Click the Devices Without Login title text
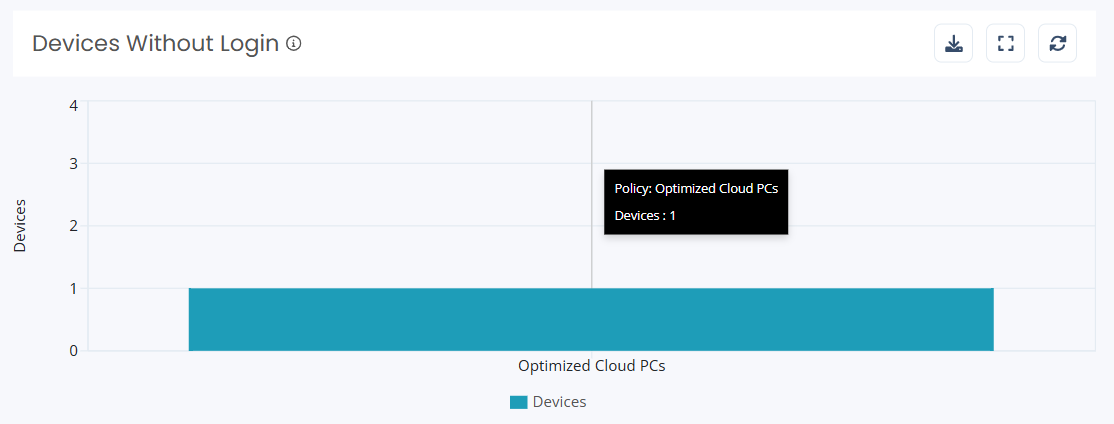The image size is (1114, 424). pyautogui.click(x=156, y=44)
